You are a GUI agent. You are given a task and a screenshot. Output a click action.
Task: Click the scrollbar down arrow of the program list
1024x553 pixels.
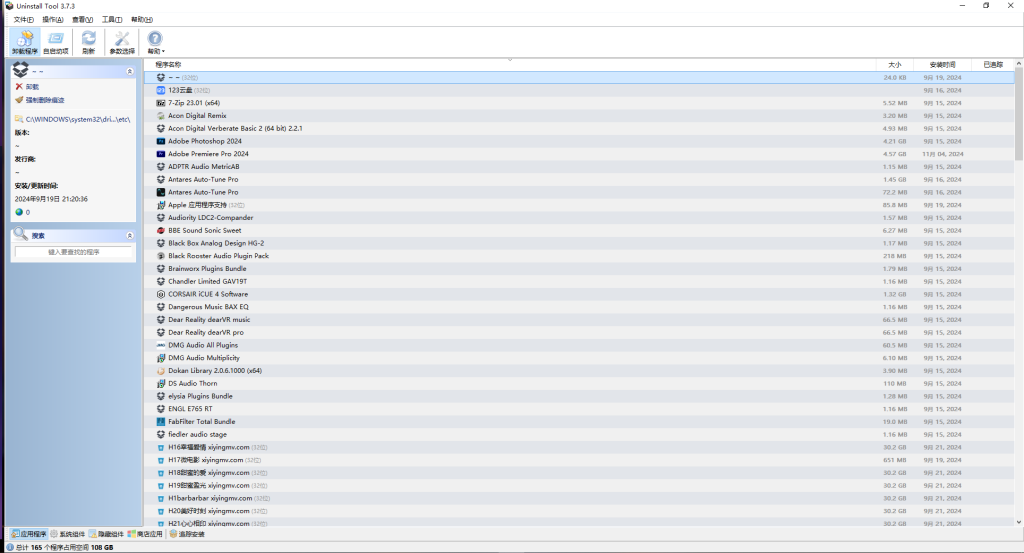point(1019,522)
